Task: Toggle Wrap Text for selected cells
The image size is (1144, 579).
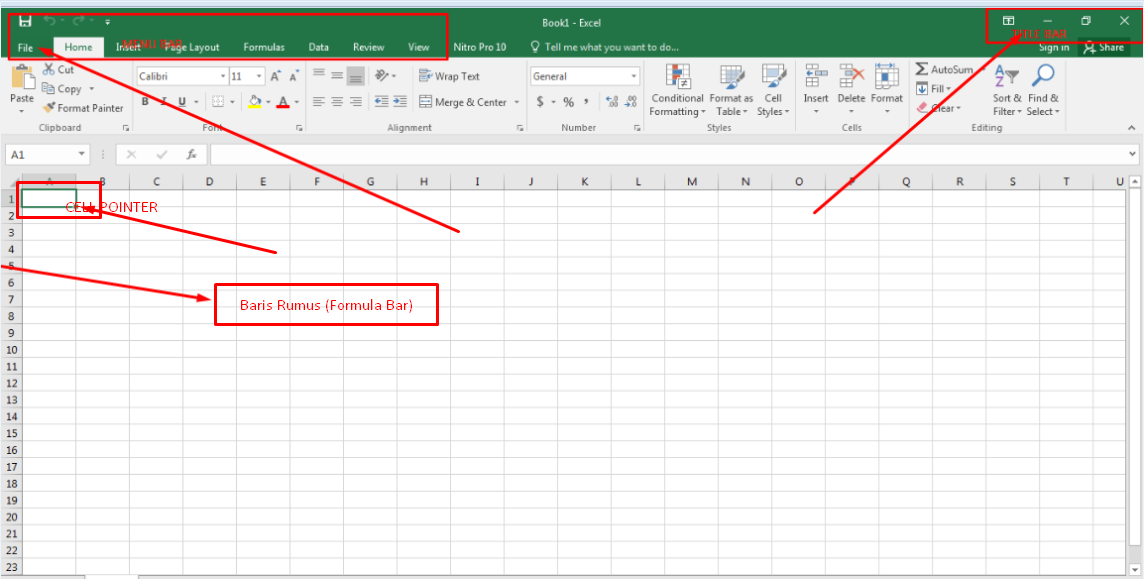Action: (x=449, y=76)
